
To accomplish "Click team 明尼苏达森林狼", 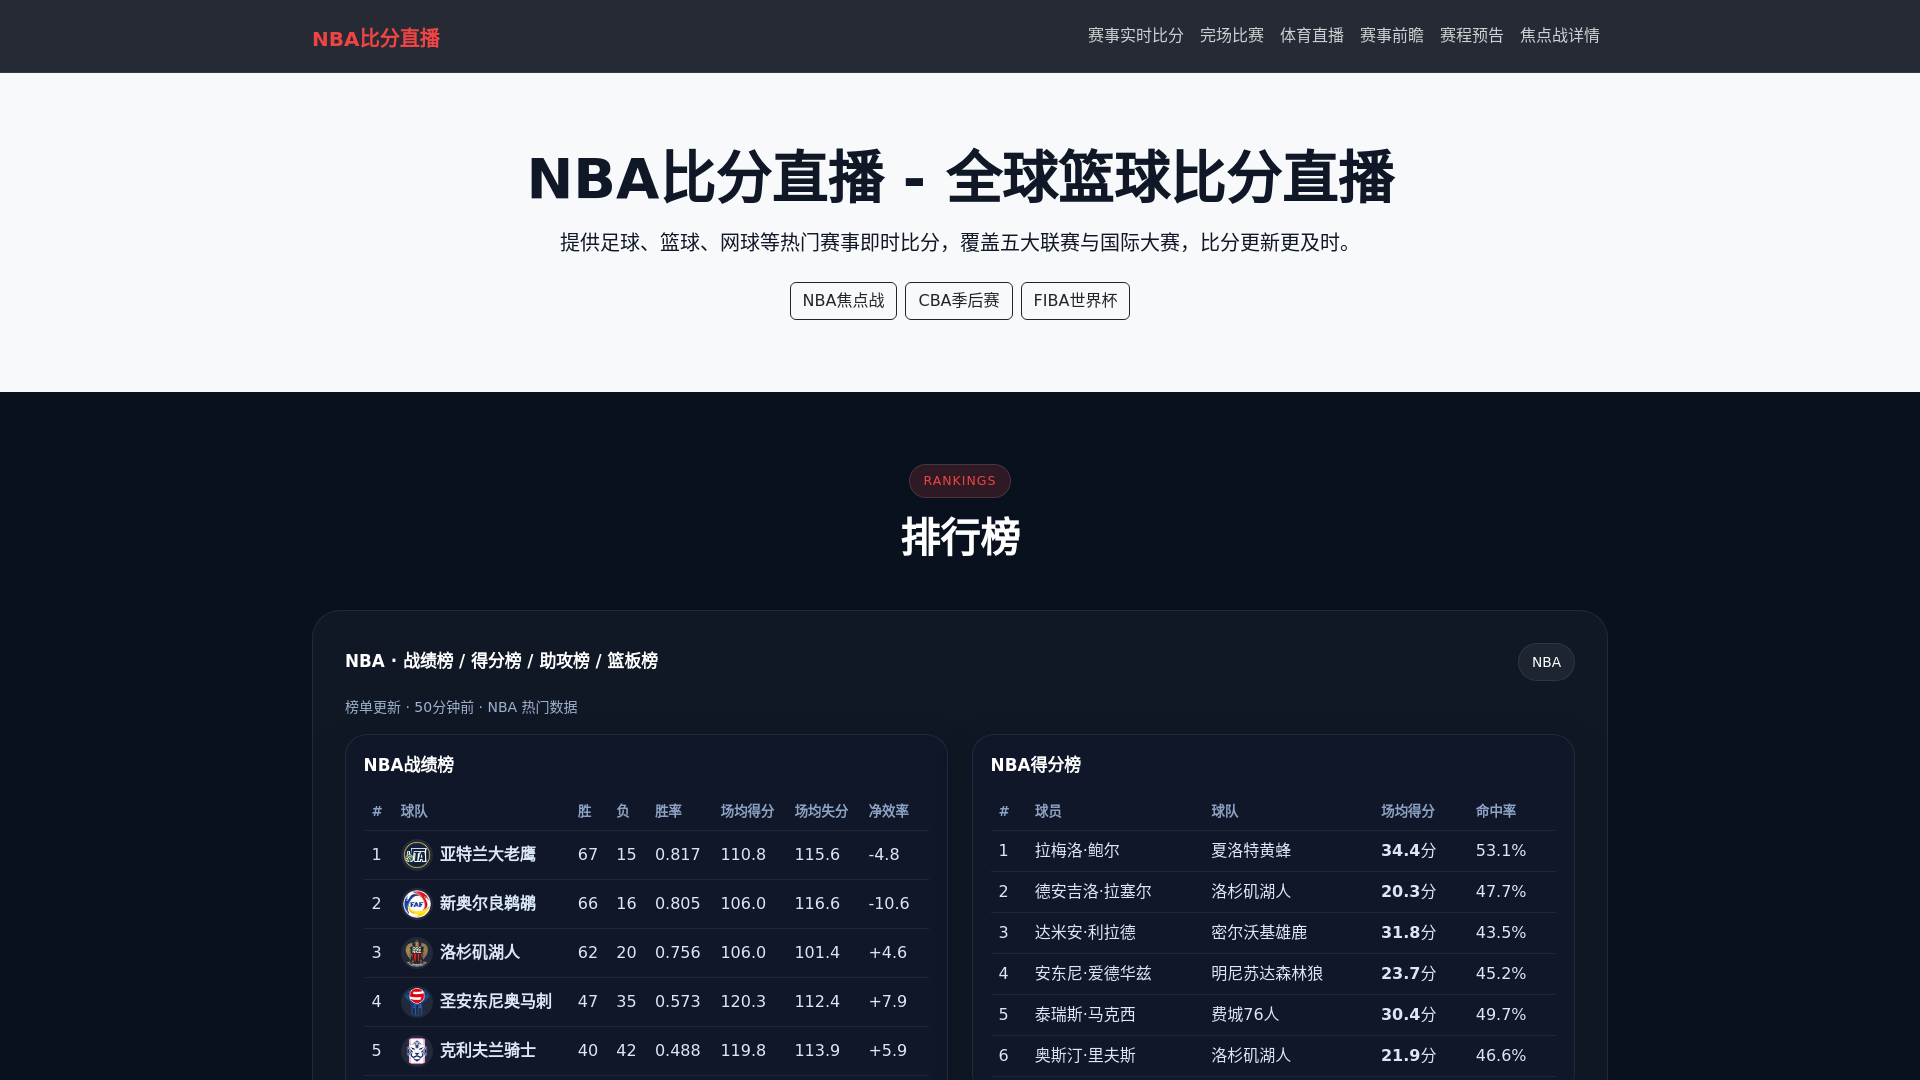I will (x=1267, y=974).
